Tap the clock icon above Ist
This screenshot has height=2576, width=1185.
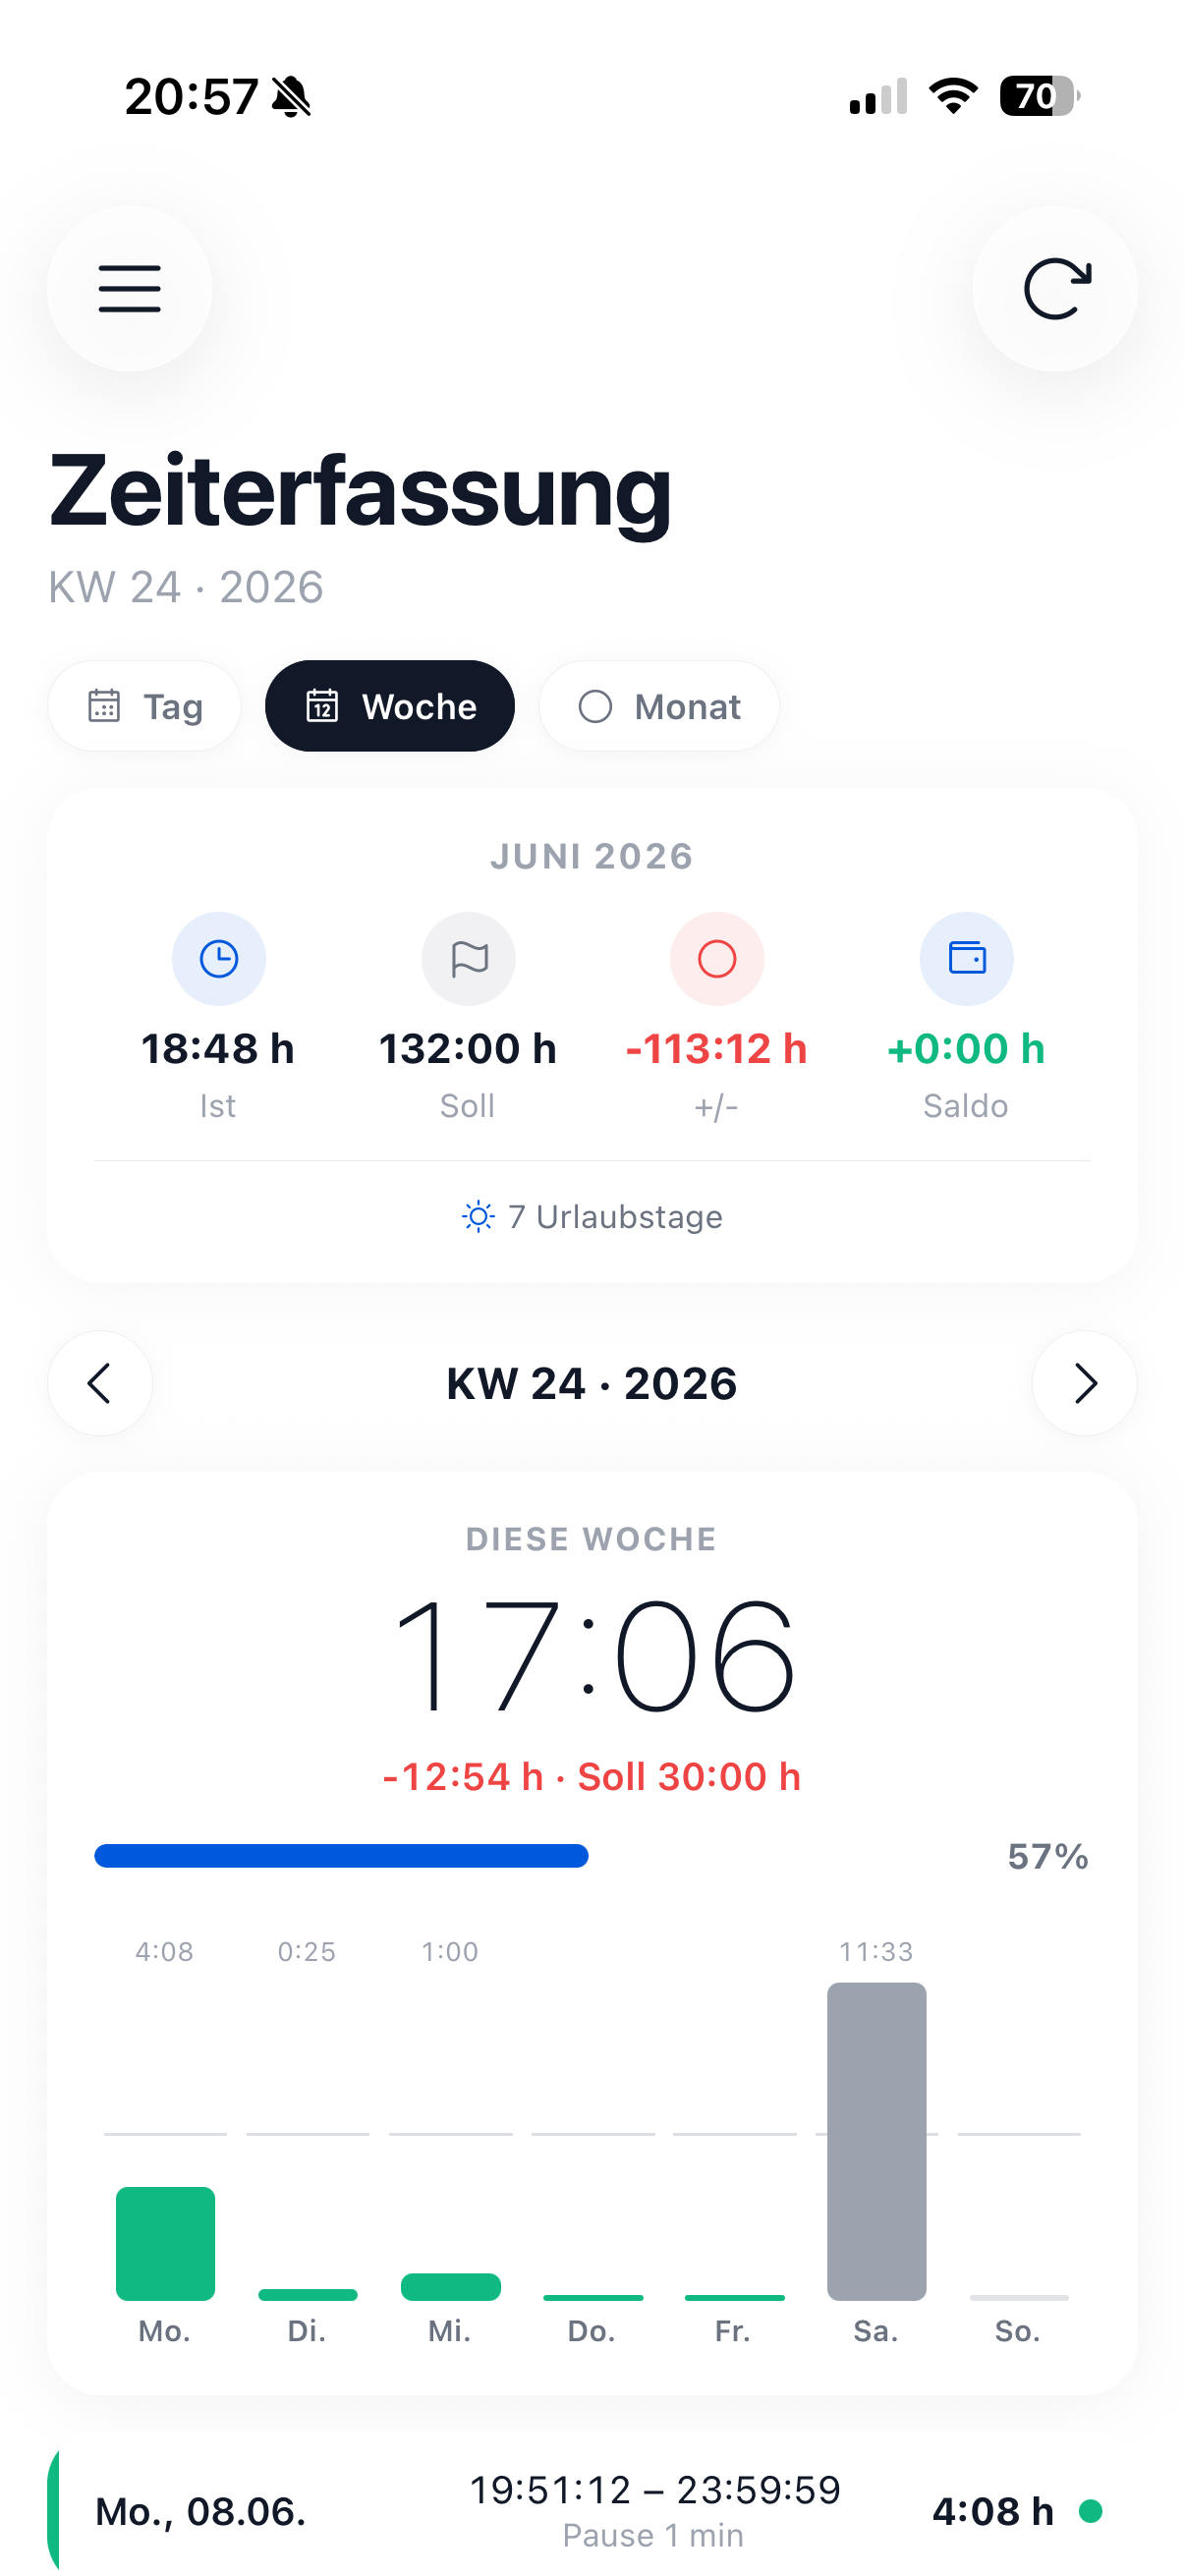pyautogui.click(x=218, y=958)
